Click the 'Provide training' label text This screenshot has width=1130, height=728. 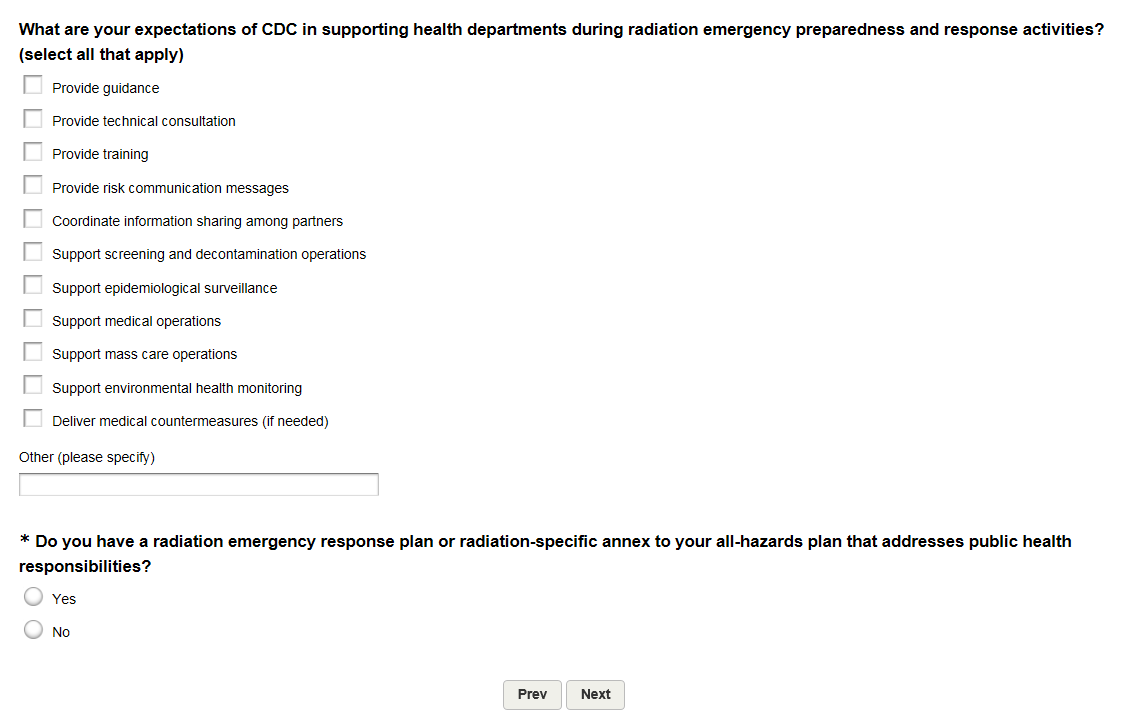pos(100,154)
